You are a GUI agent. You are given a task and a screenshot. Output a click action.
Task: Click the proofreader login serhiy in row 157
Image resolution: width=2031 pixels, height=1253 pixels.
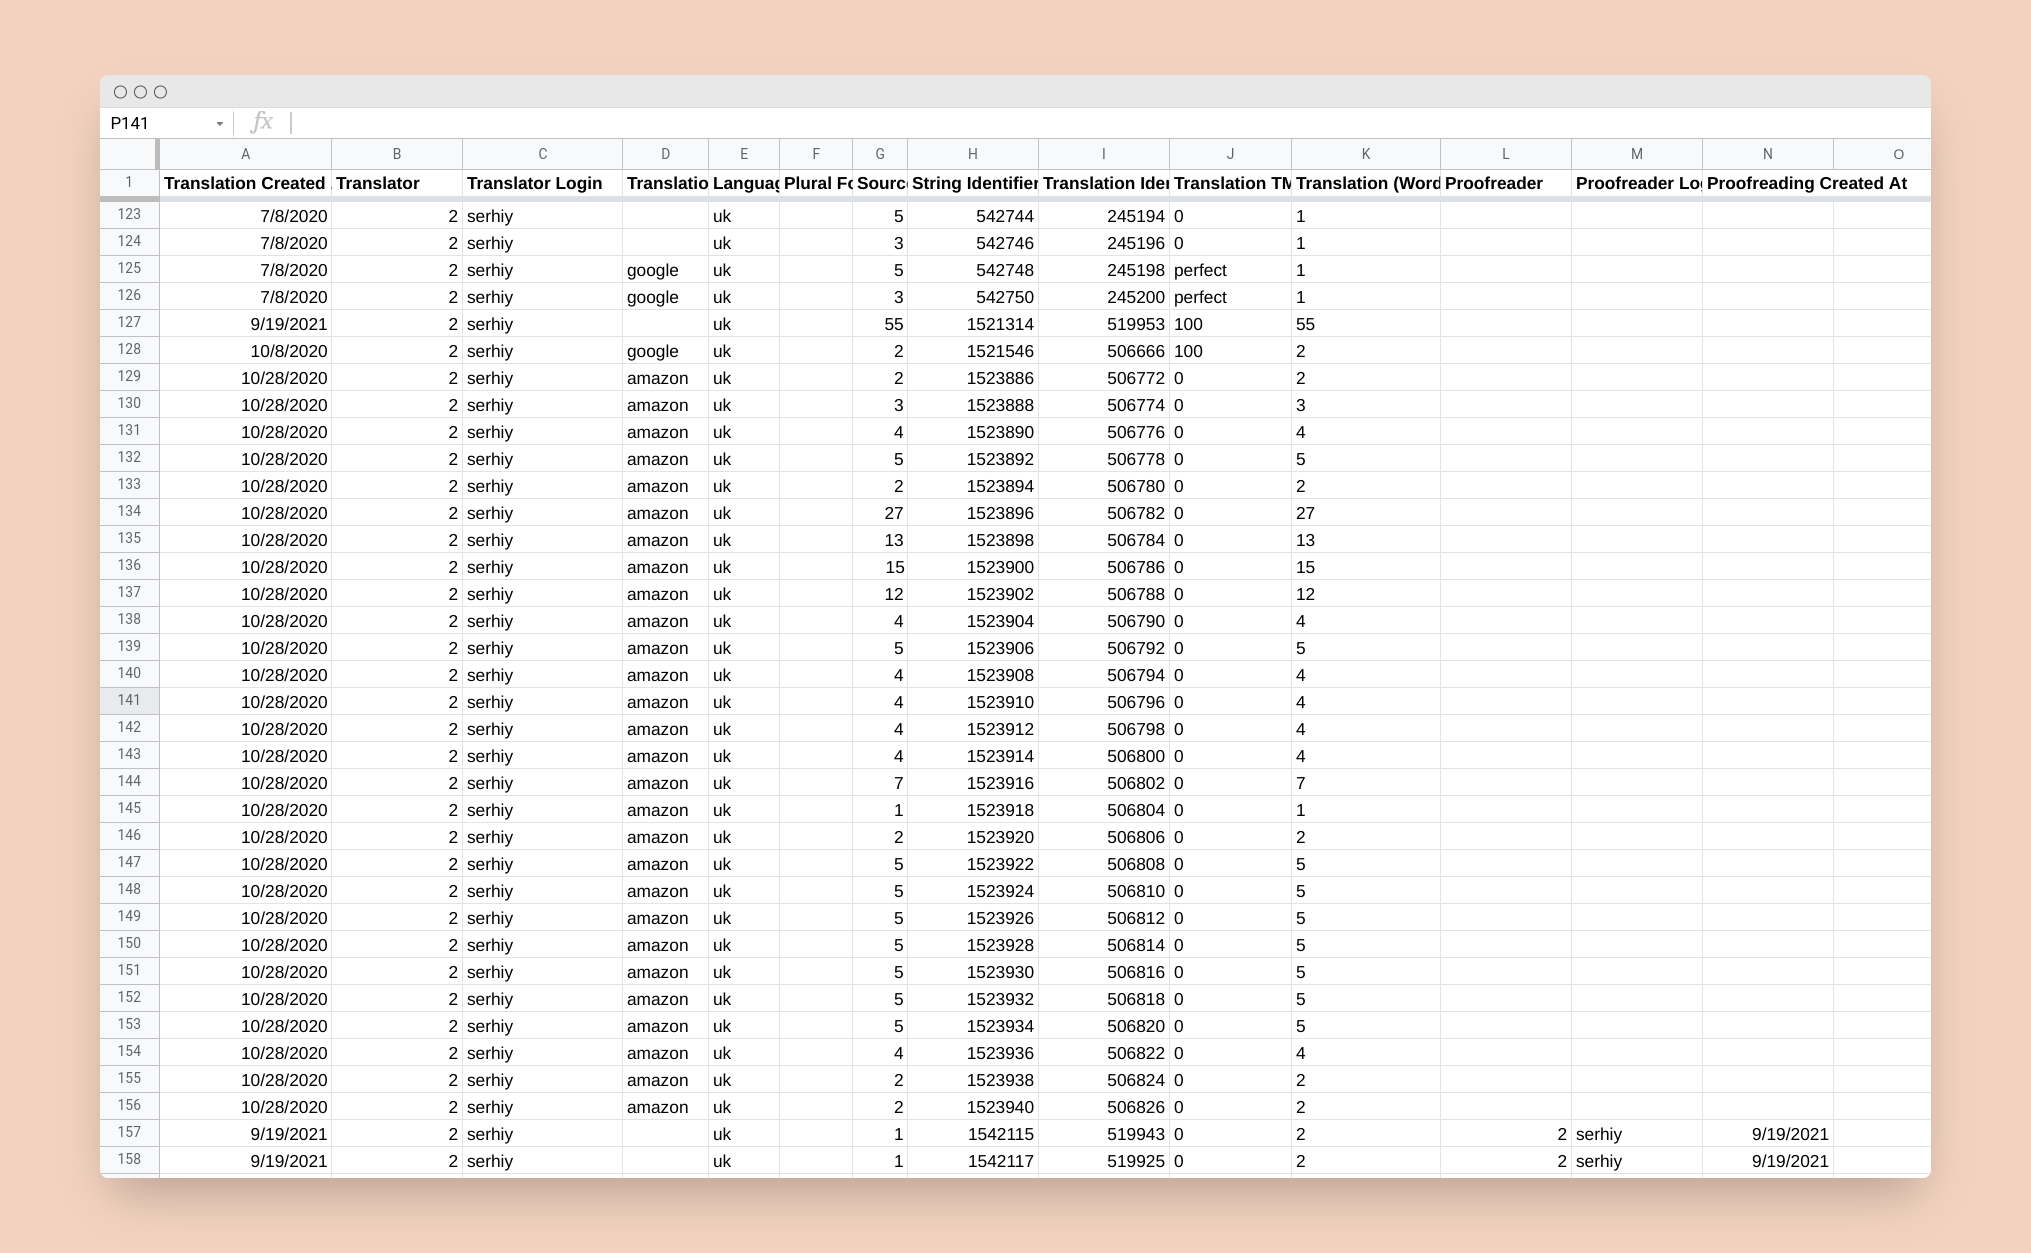pyautogui.click(x=1636, y=1134)
